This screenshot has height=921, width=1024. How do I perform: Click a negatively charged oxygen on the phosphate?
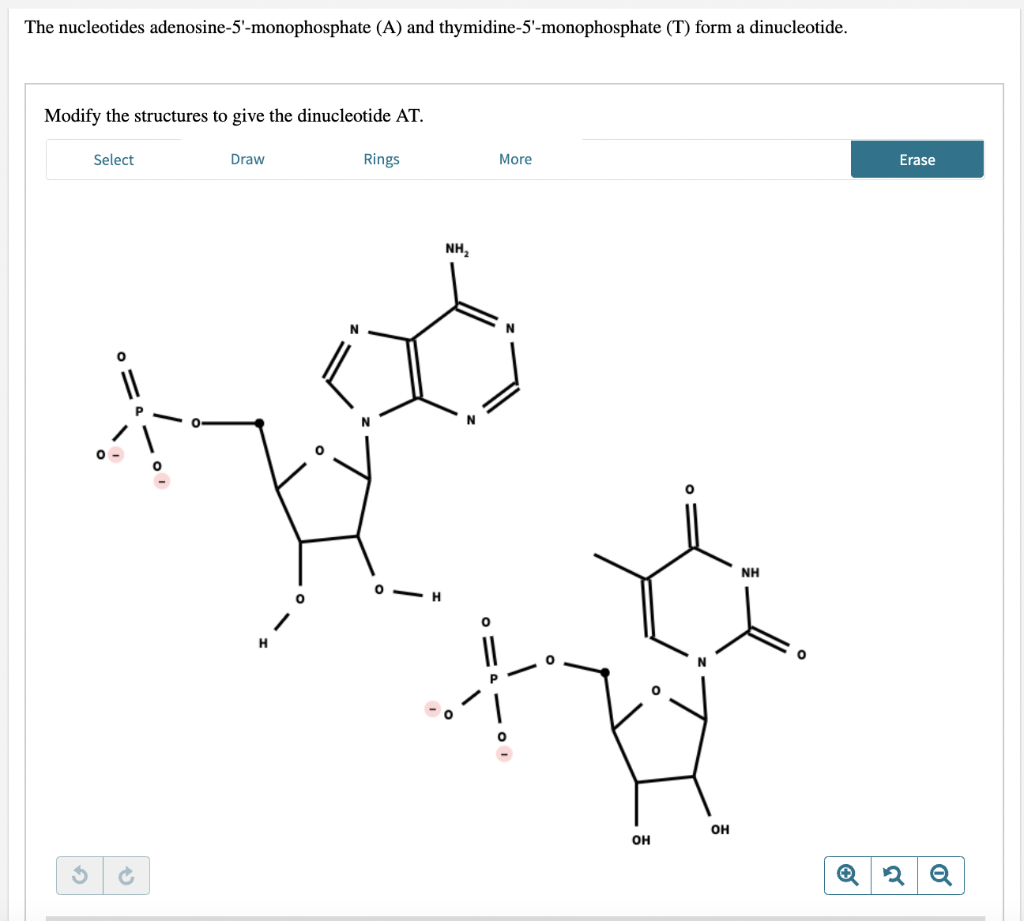tap(100, 455)
